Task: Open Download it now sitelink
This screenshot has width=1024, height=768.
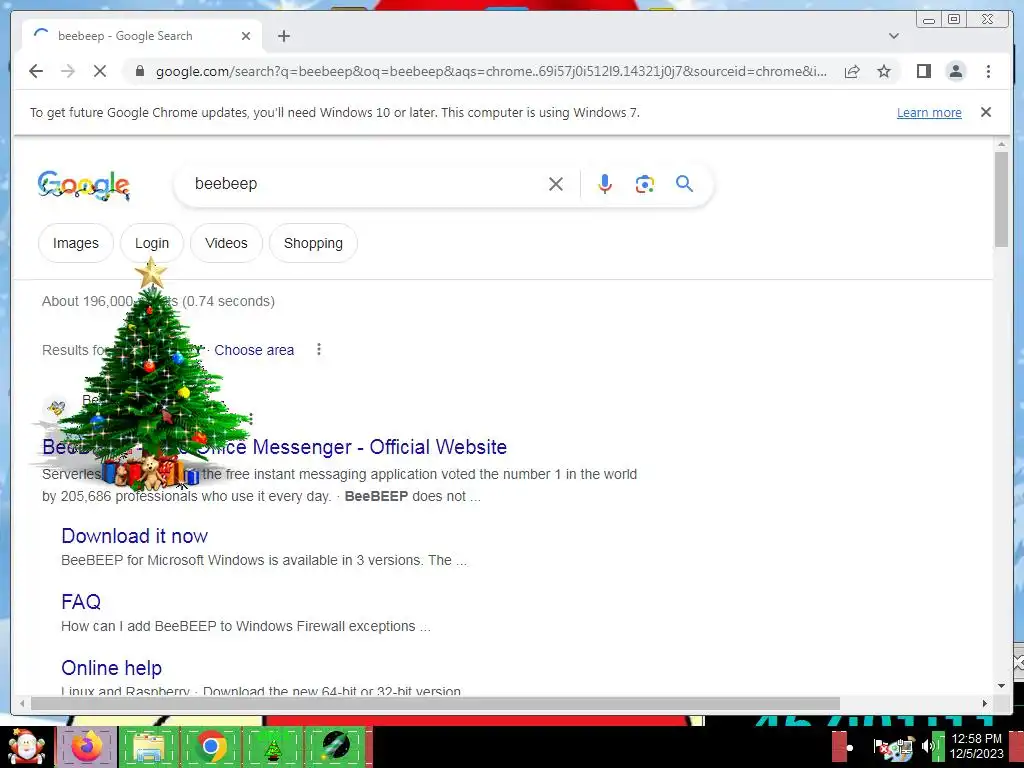Action: [x=135, y=536]
